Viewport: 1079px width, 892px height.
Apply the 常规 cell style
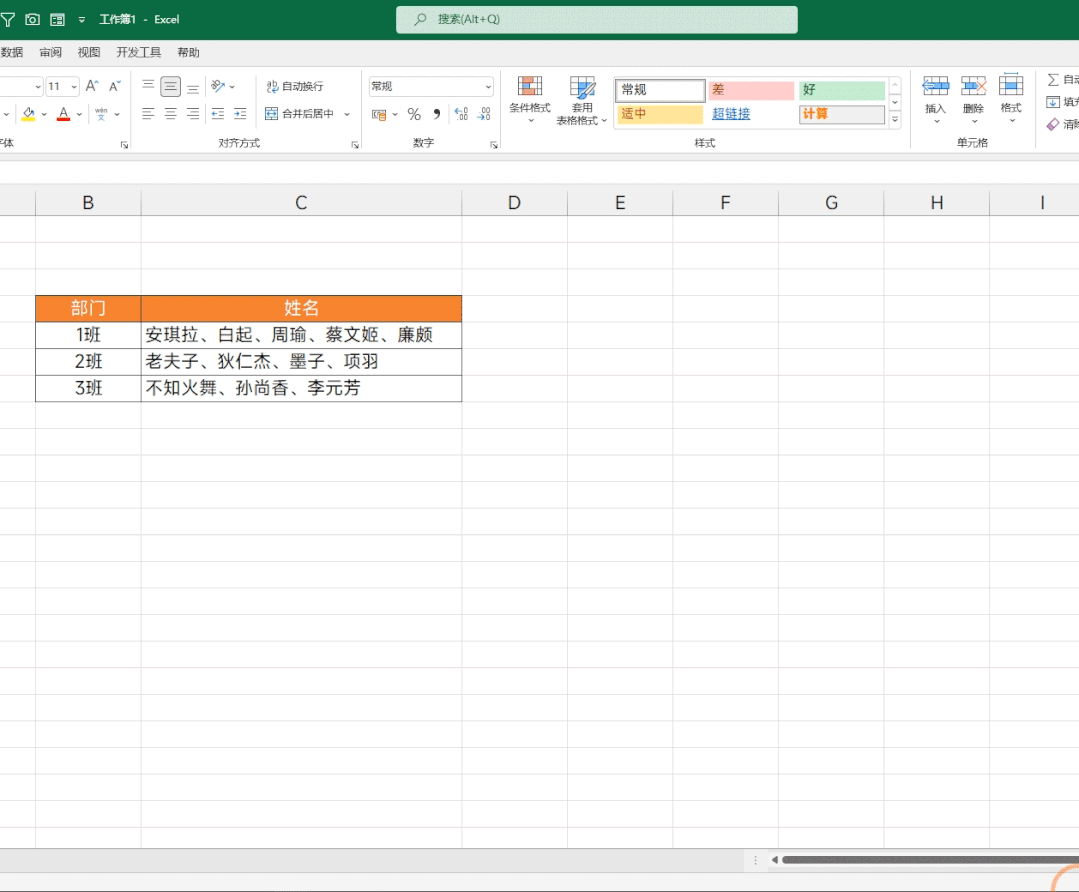pyautogui.click(x=660, y=89)
